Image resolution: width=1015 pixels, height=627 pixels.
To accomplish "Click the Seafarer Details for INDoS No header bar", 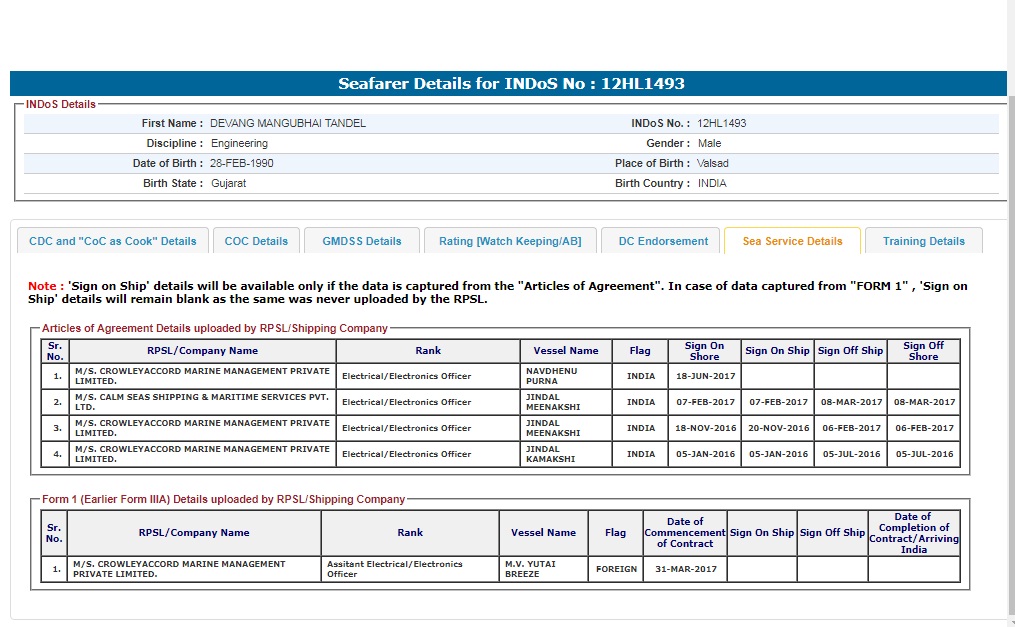I will [x=510, y=84].
